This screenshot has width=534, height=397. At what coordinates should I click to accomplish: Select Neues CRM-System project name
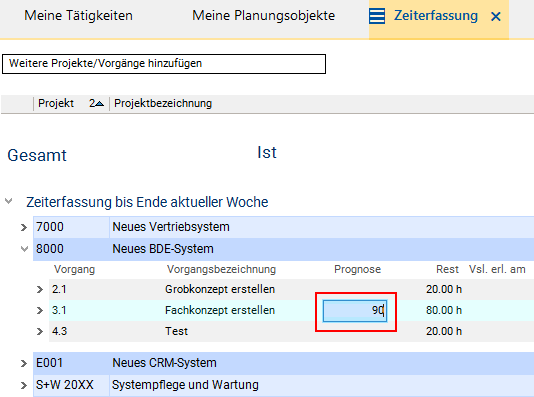pyautogui.click(x=164, y=363)
